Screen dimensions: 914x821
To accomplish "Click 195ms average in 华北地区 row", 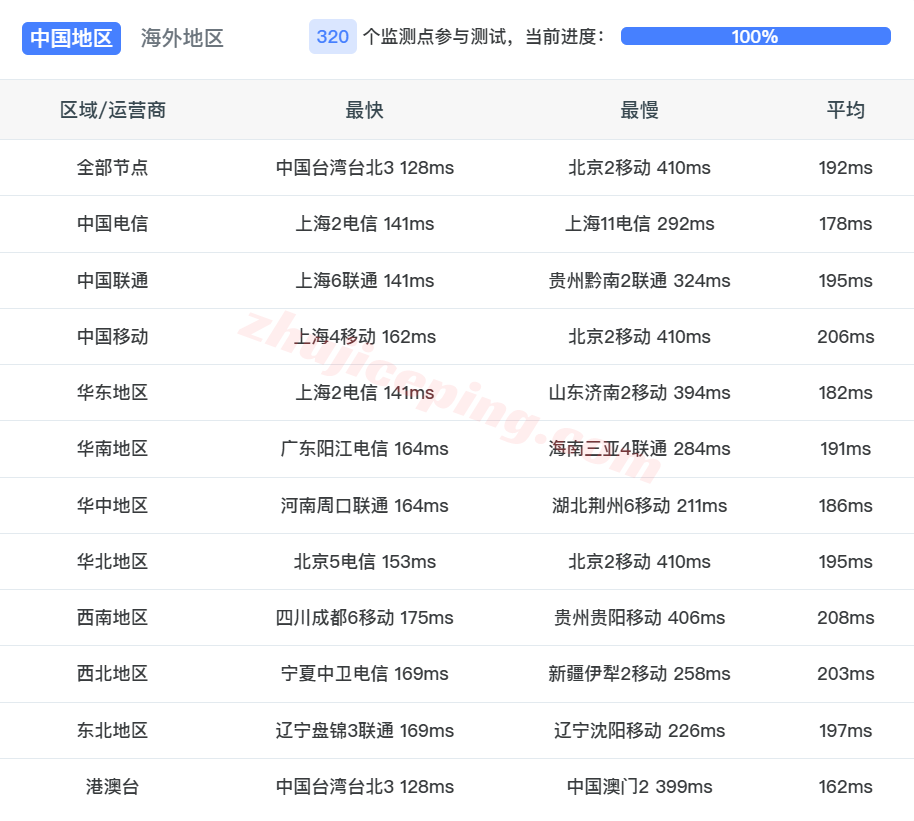I will coord(845,562).
